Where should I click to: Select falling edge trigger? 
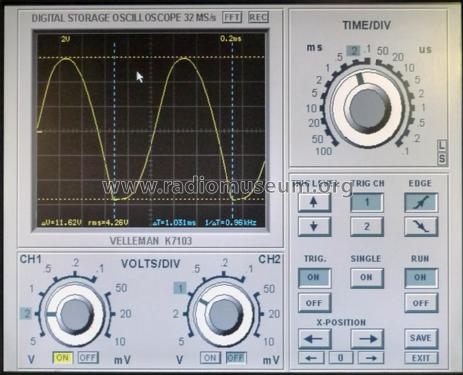pyautogui.click(x=421, y=226)
